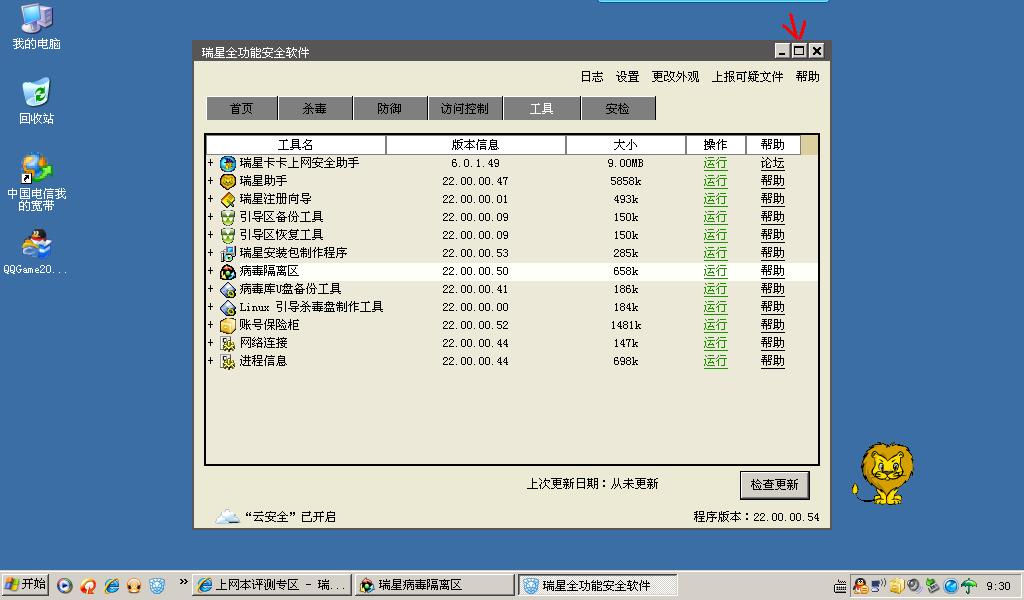1024x600 pixels.
Task: Click the QQ penguin tray icon
Action: tap(860, 586)
